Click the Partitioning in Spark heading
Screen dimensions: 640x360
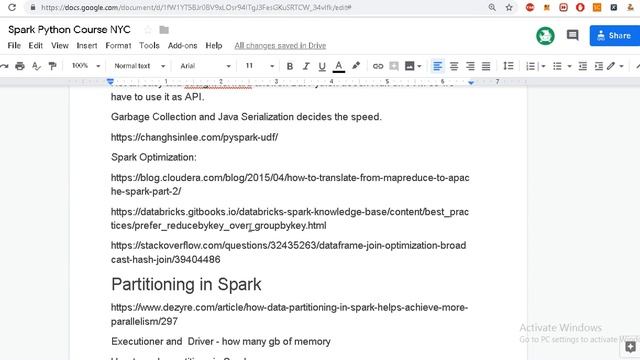coord(186,284)
